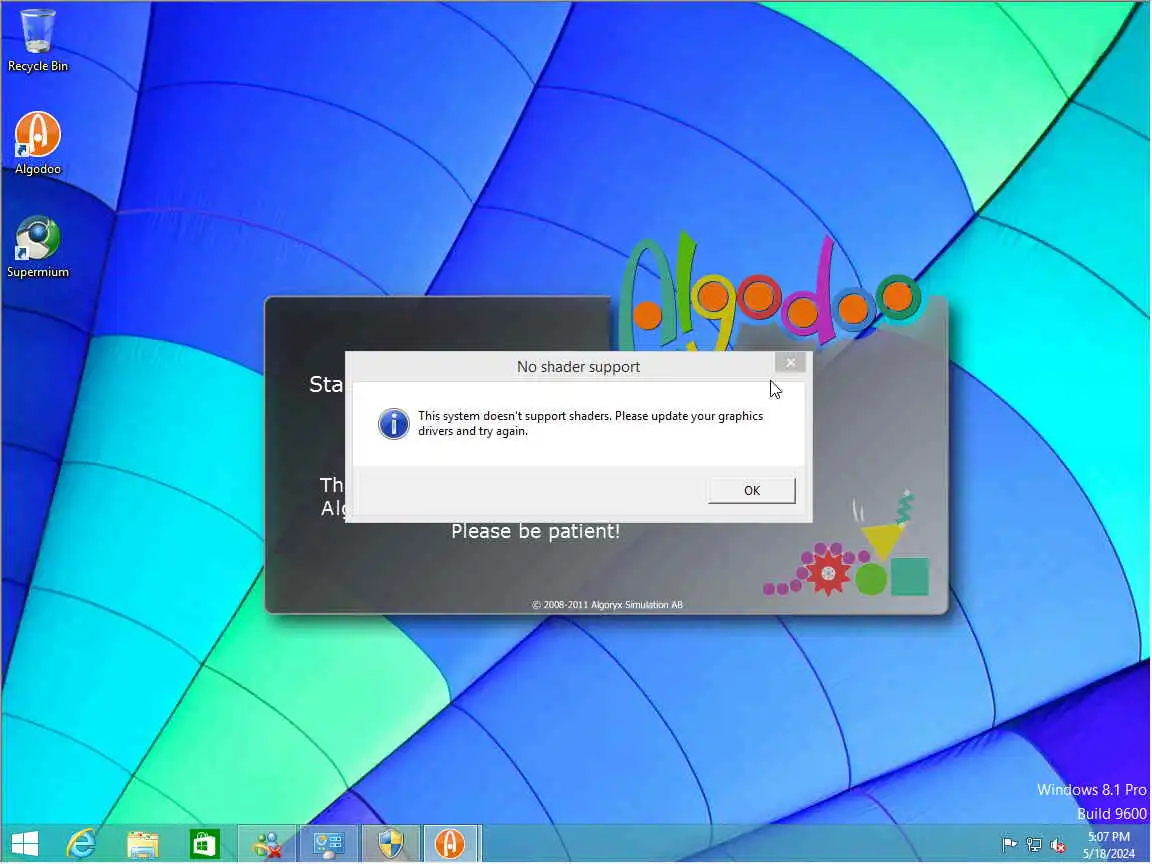Open the taskbar users icon with red X
Screen dimensions: 1152x864
point(267,843)
